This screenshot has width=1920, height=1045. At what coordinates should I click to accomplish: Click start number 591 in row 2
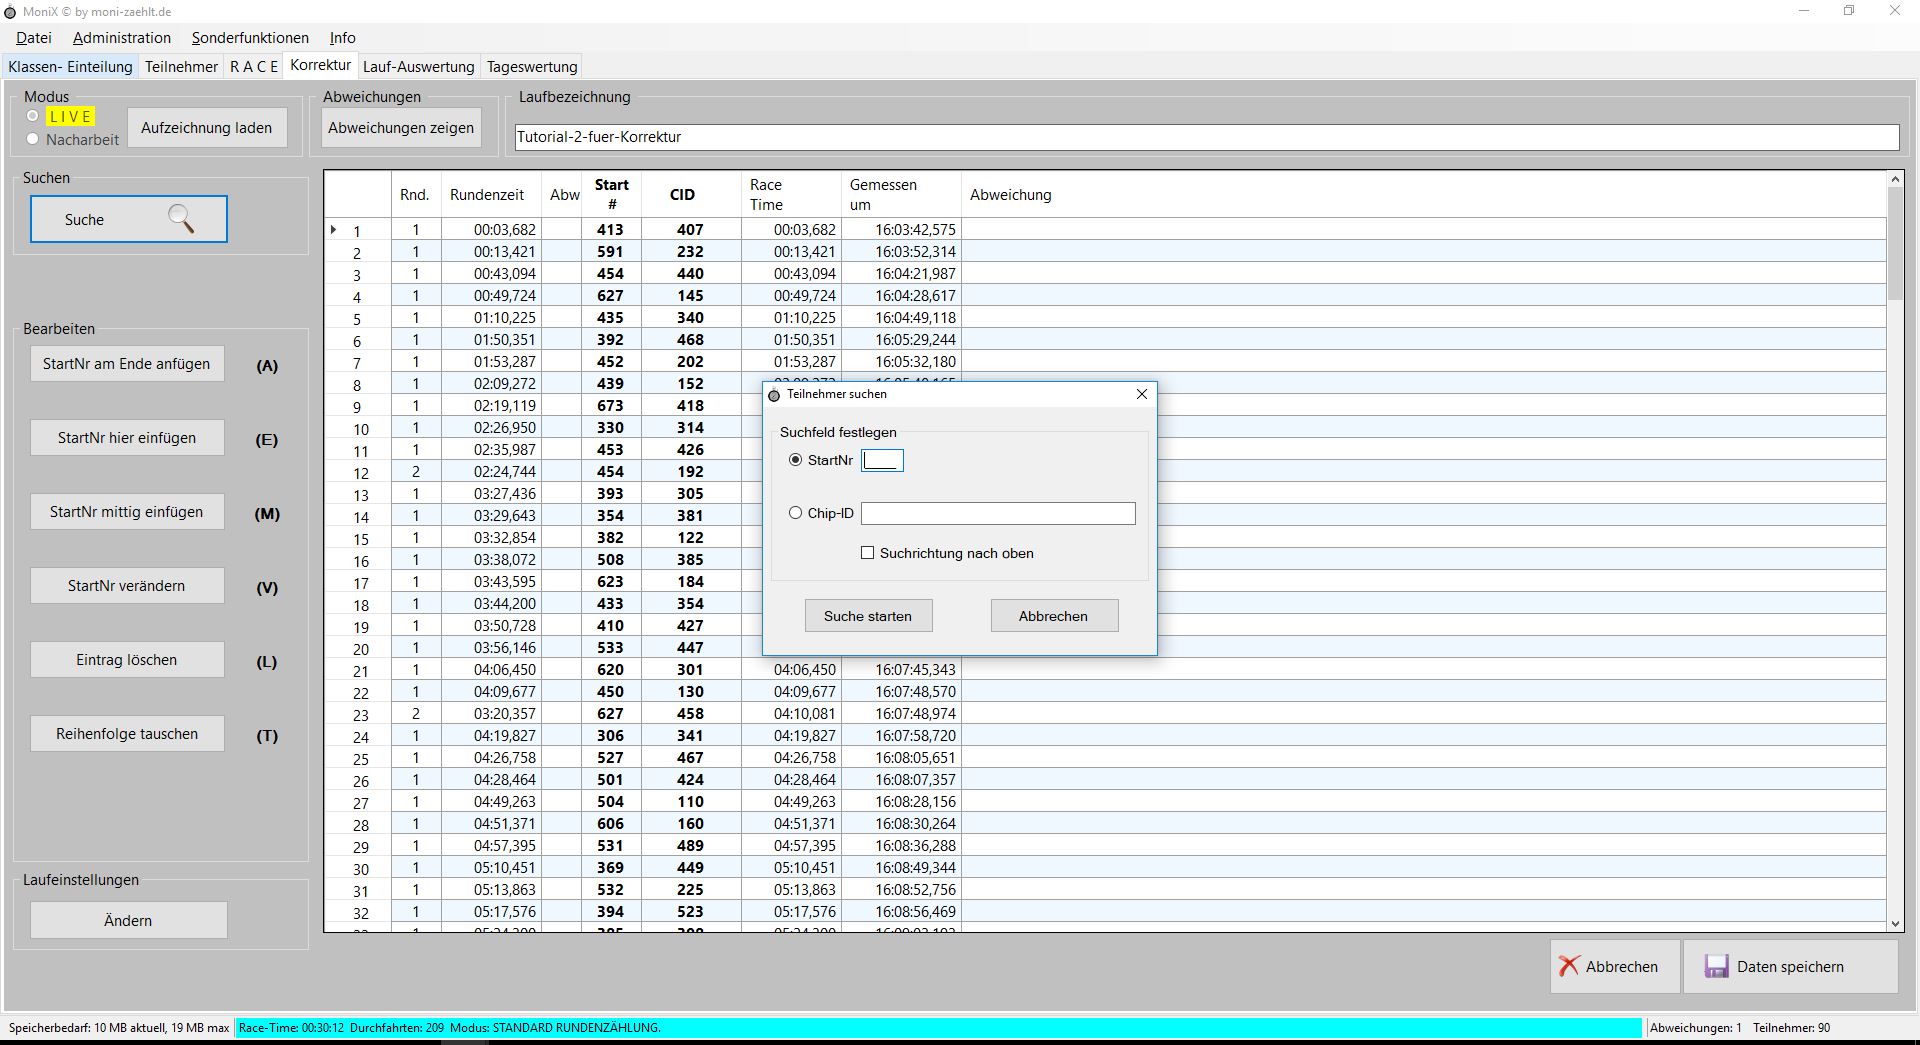[610, 252]
